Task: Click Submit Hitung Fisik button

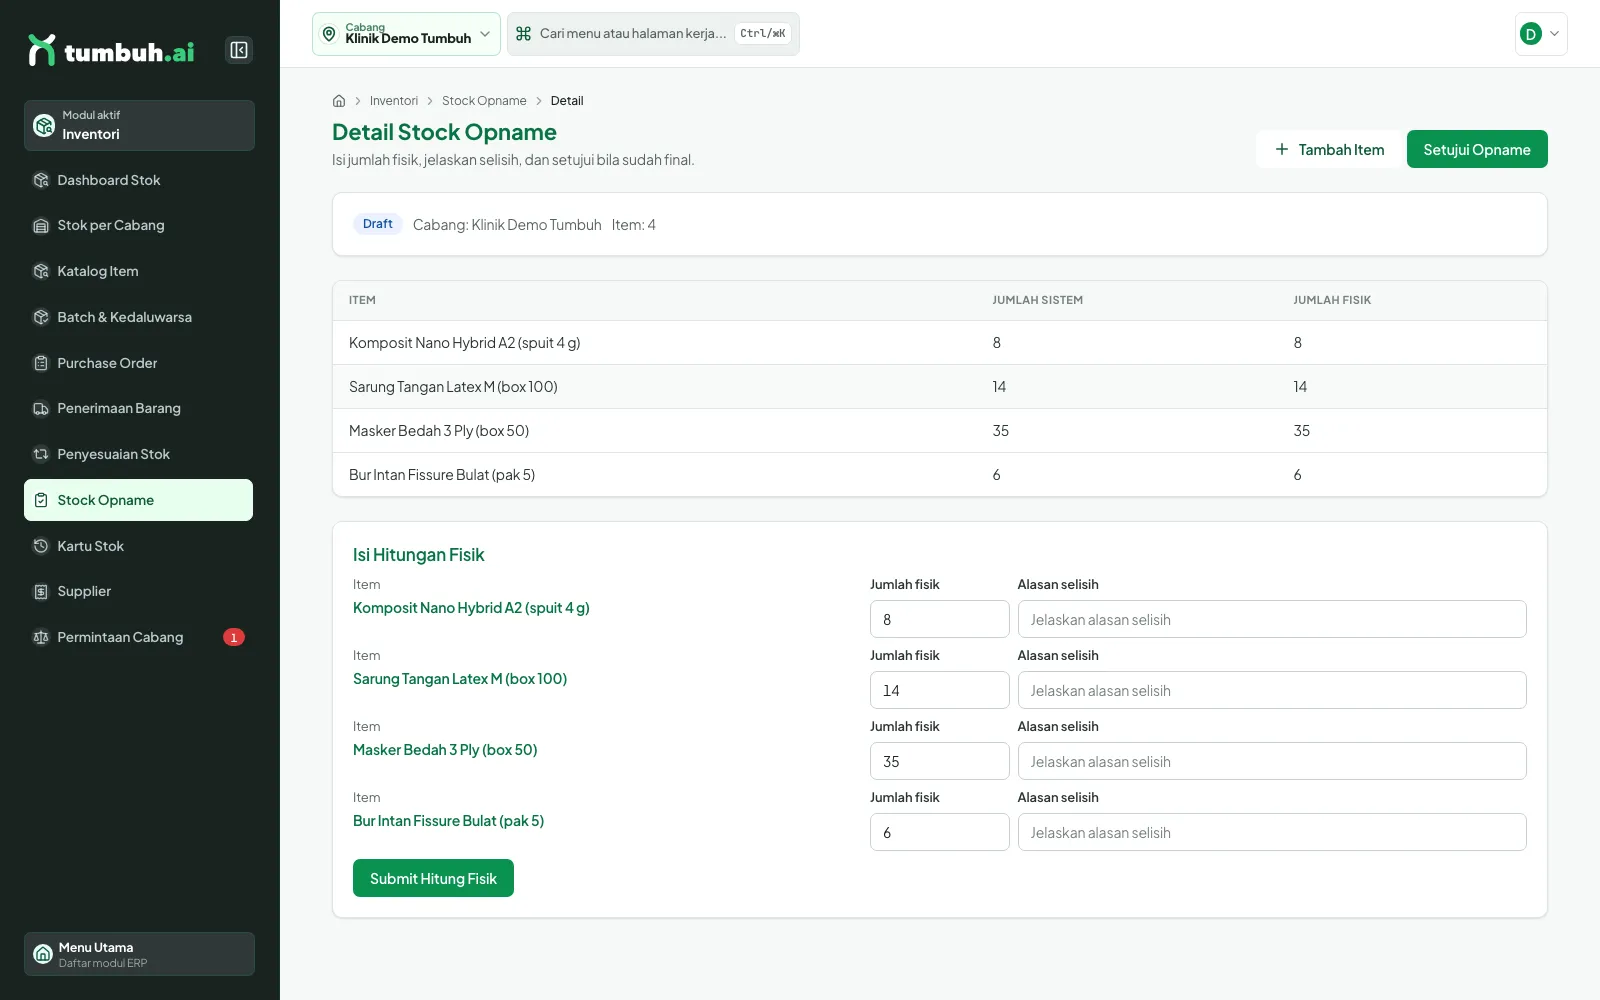Action: pyautogui.click(x=433, y=878)
